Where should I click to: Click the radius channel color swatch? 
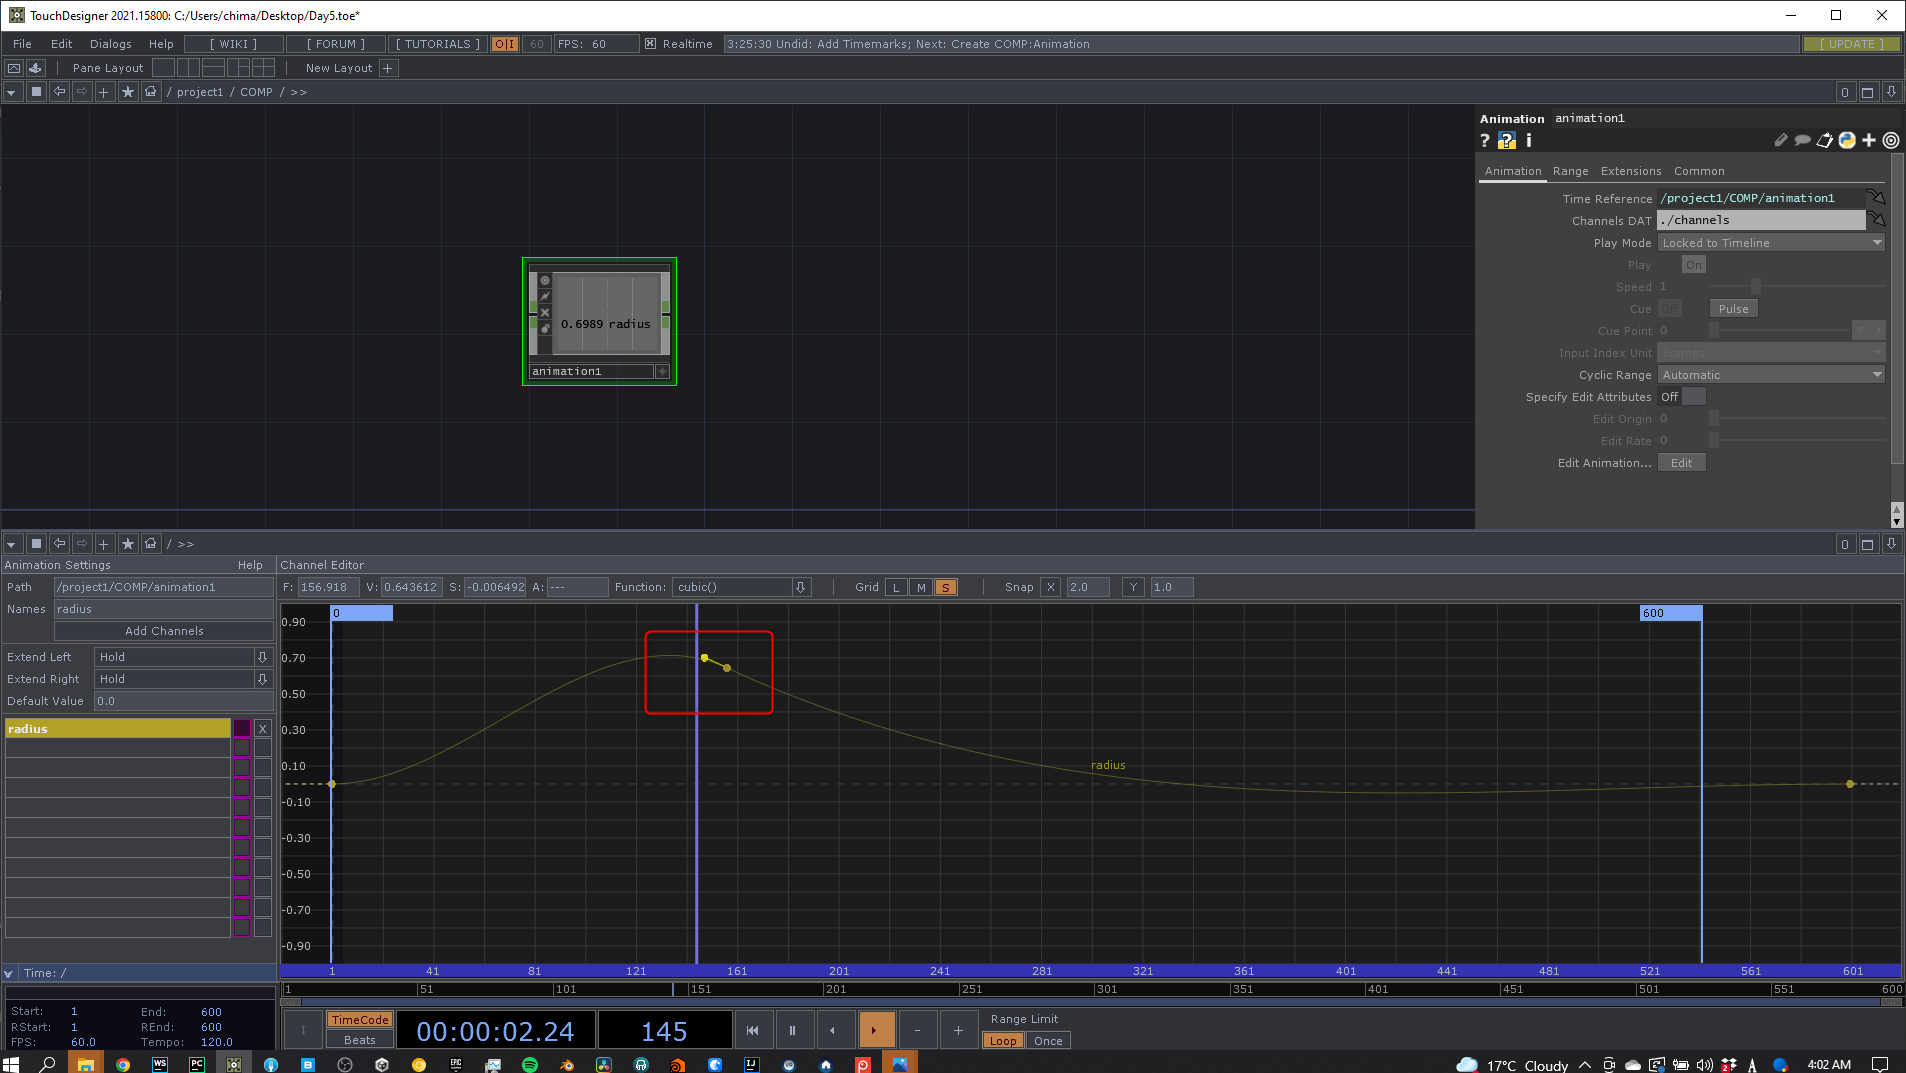(x=242, y=729)
